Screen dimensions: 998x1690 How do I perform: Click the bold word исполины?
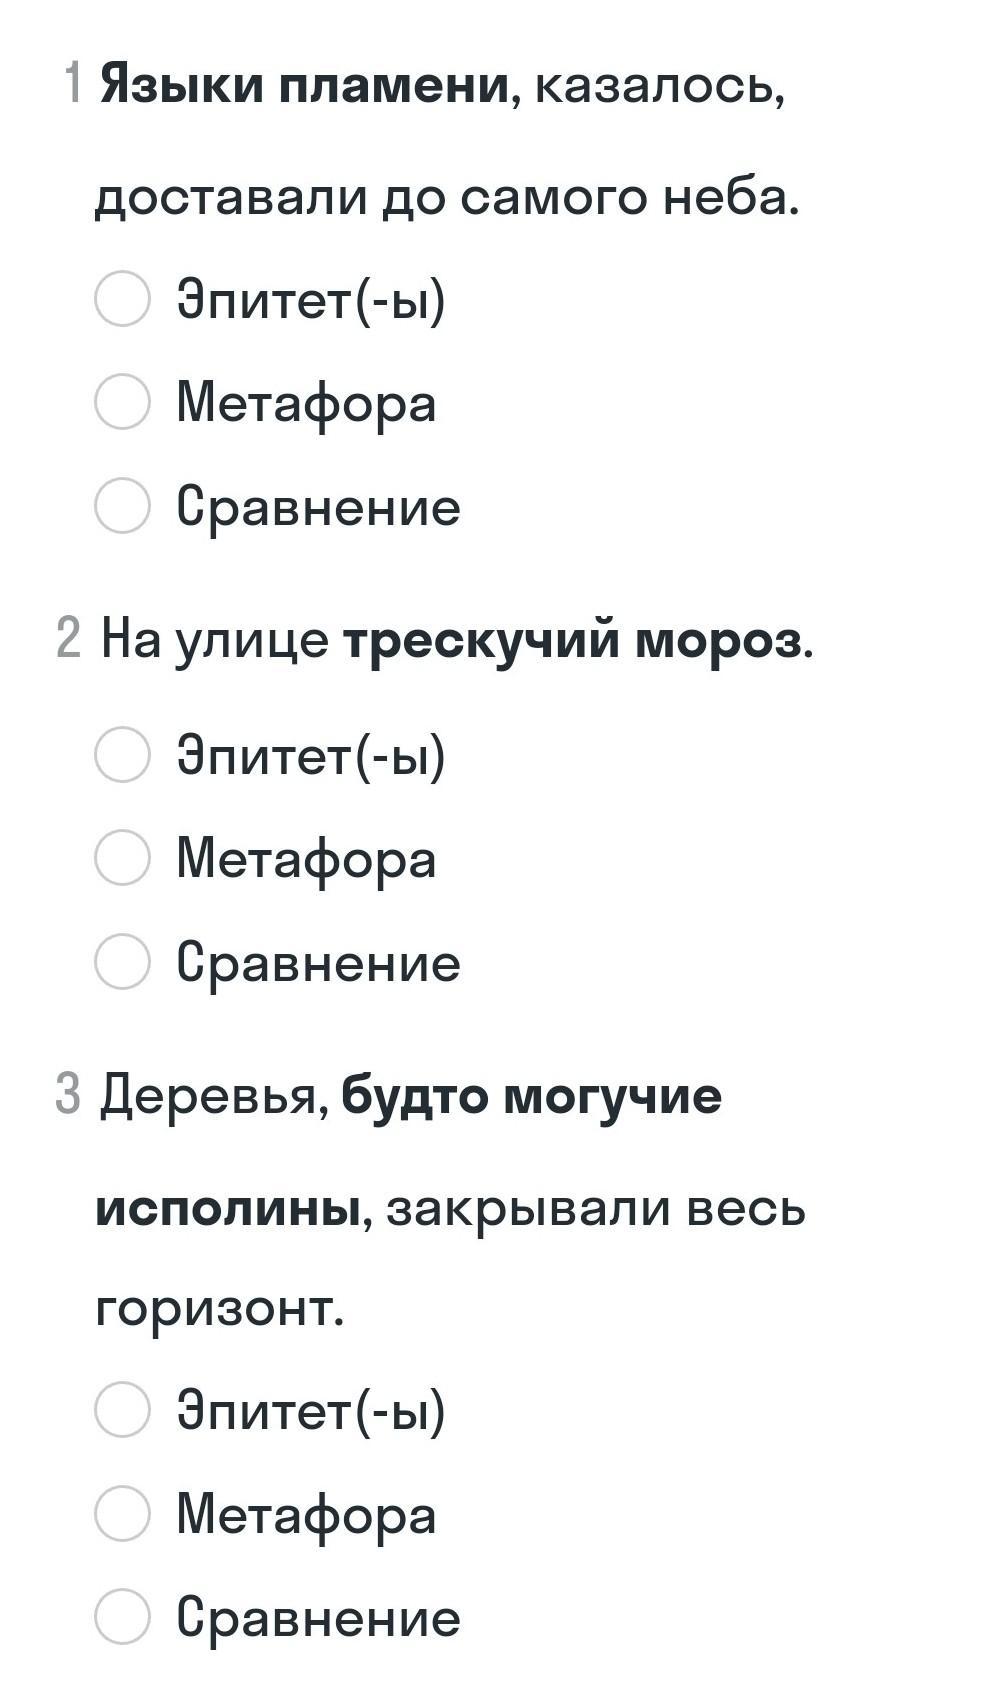[x=228, y=1208]
